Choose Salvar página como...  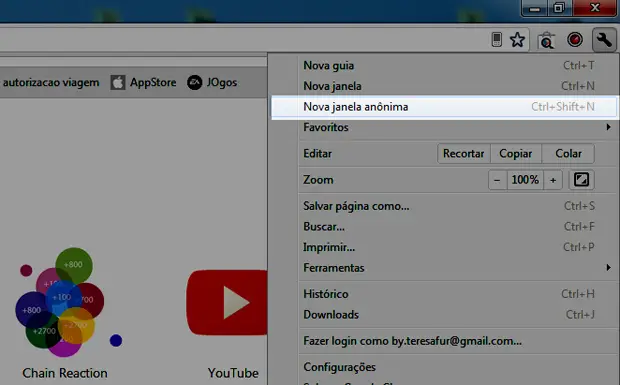[444, 206]
